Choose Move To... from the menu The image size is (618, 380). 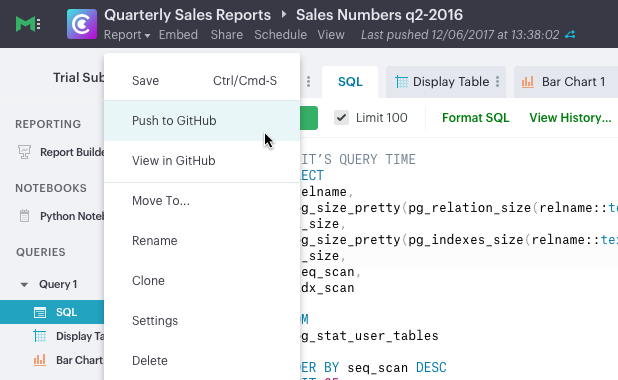[x=202, y=201]
